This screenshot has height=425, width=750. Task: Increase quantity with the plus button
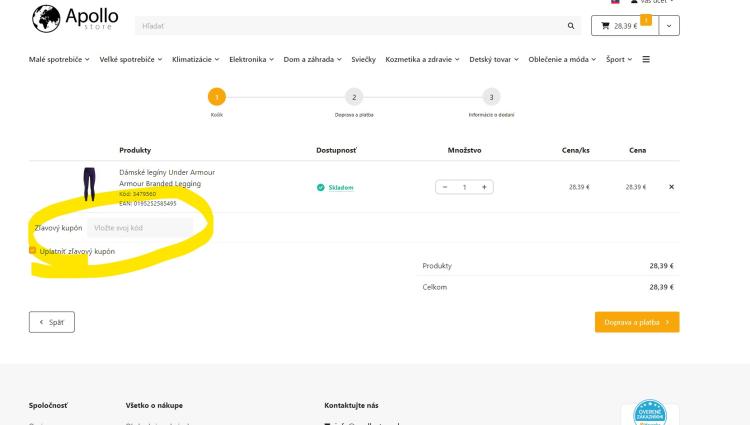pyautogui.click(x=484, y=187)
